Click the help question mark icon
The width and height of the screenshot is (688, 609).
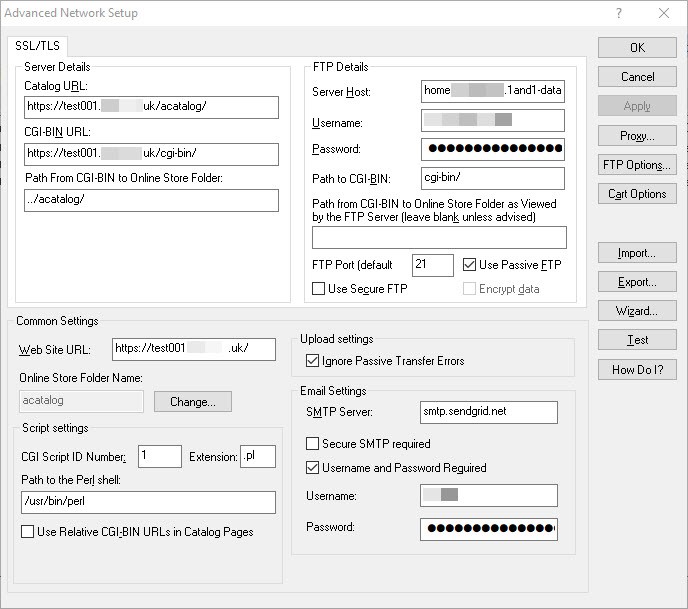tap(619, 13)
